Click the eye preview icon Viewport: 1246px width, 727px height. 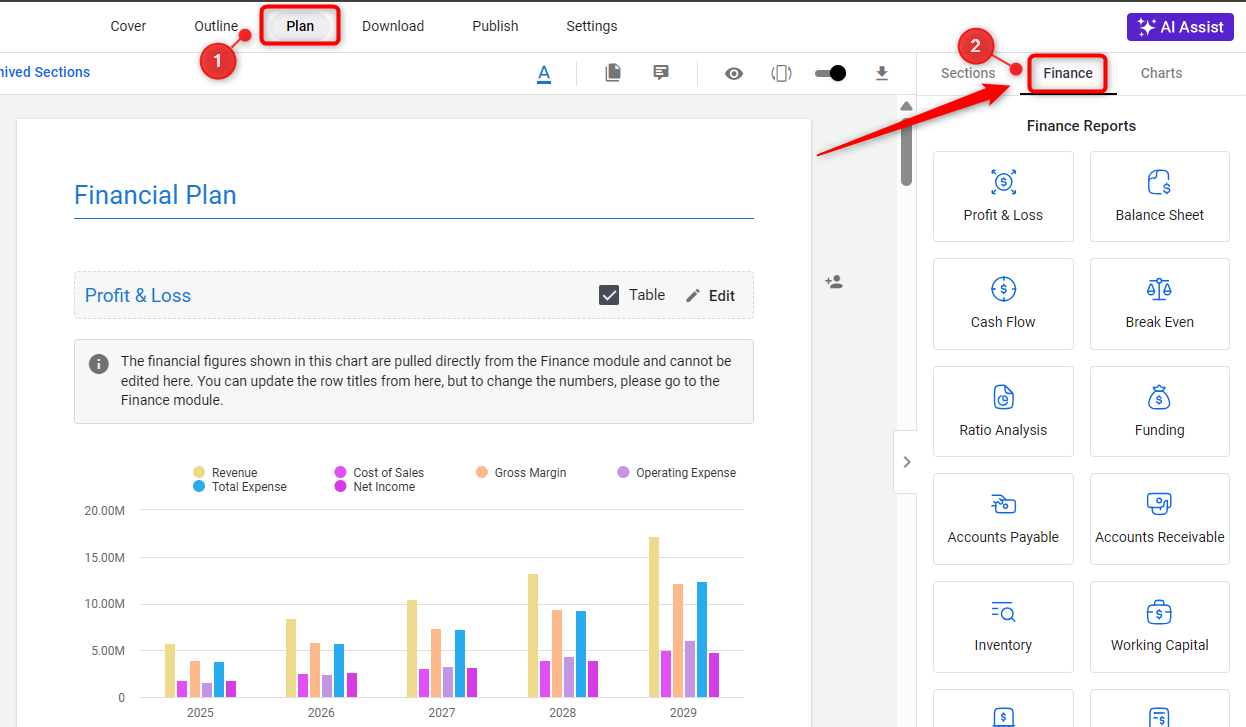[734, 73]
